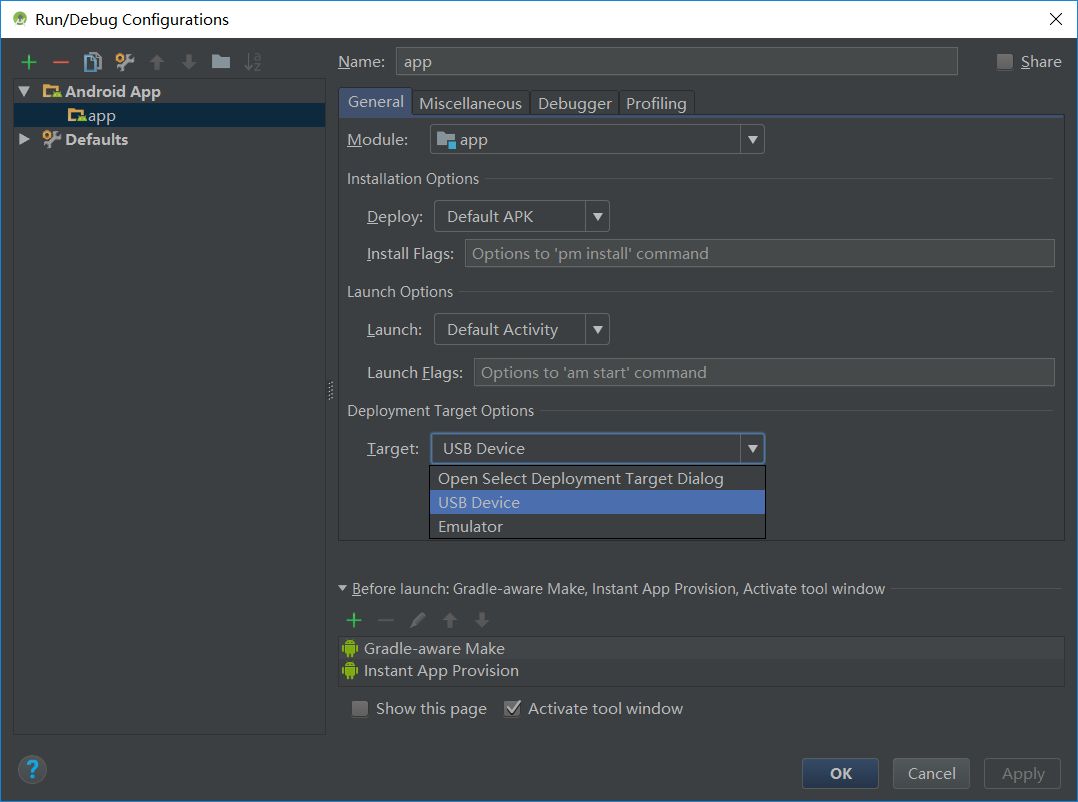The image size is (1078, 802).
Task: Open the Deploy dropdown
Action: click(597, 216)
